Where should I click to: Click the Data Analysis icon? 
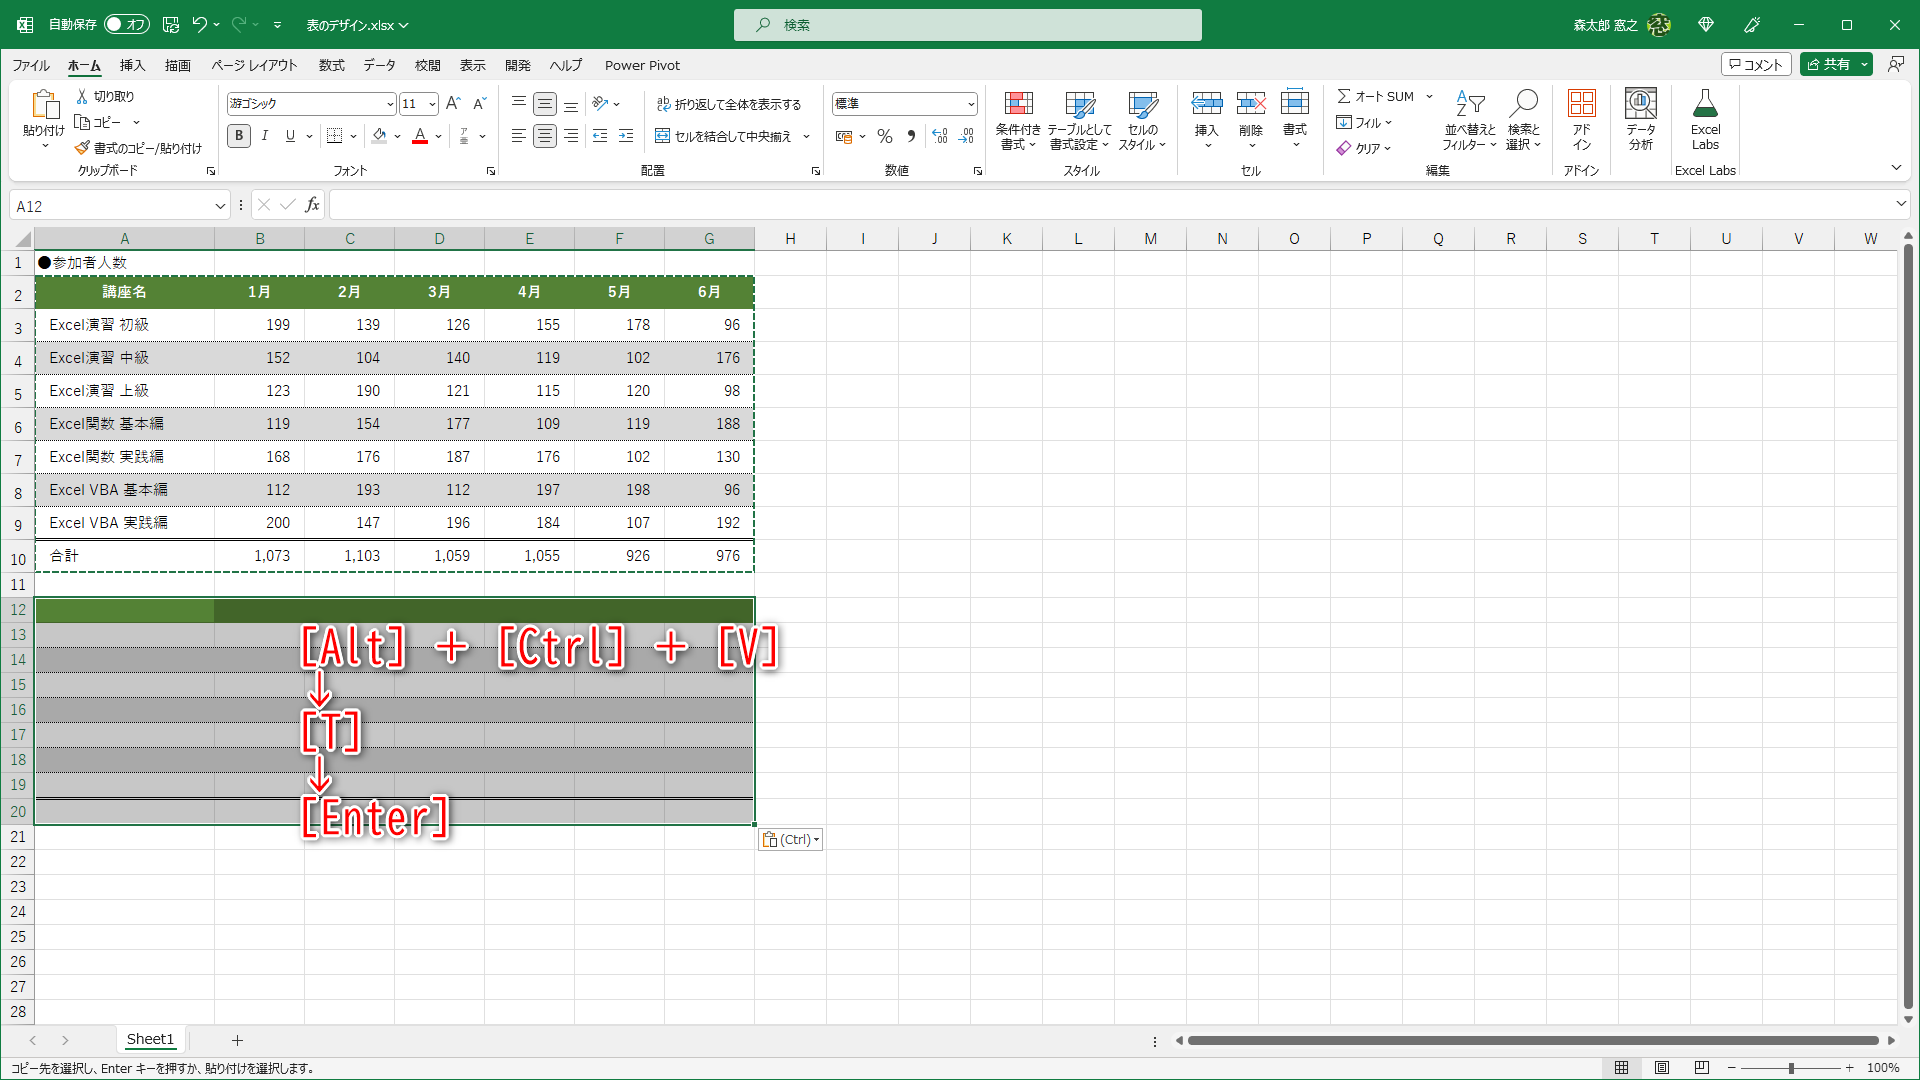[1640, 104]
